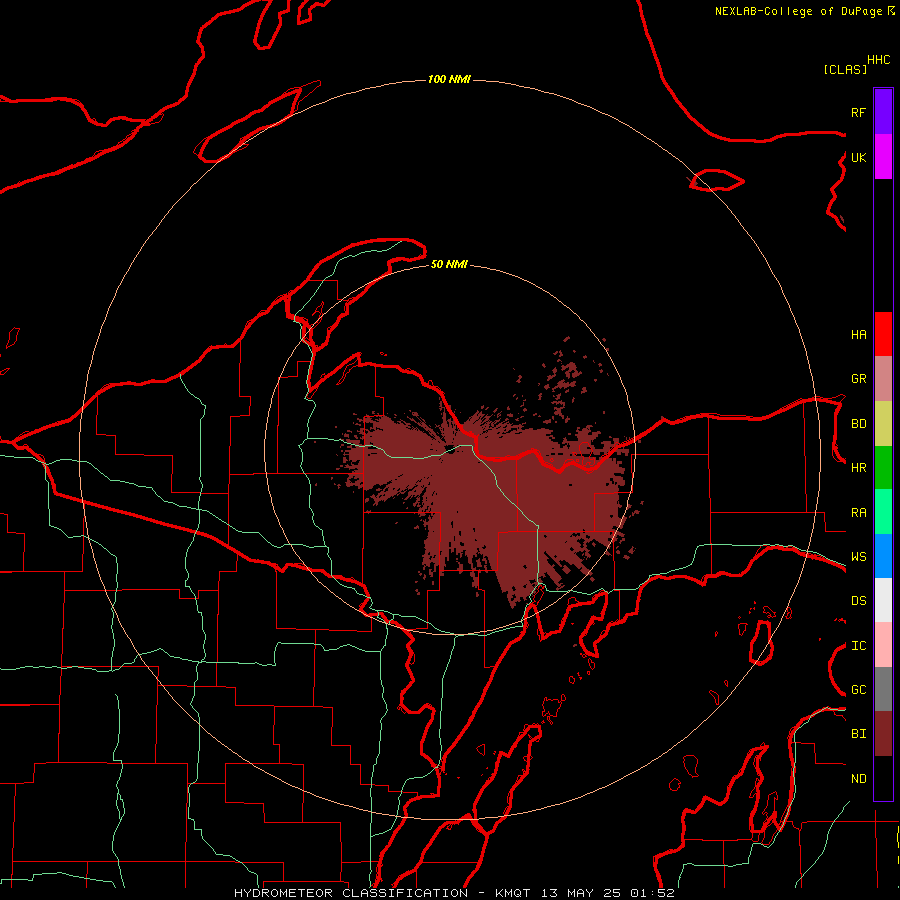
Task: Click the DS white legend swatch
Action: [x=883, y=600]
